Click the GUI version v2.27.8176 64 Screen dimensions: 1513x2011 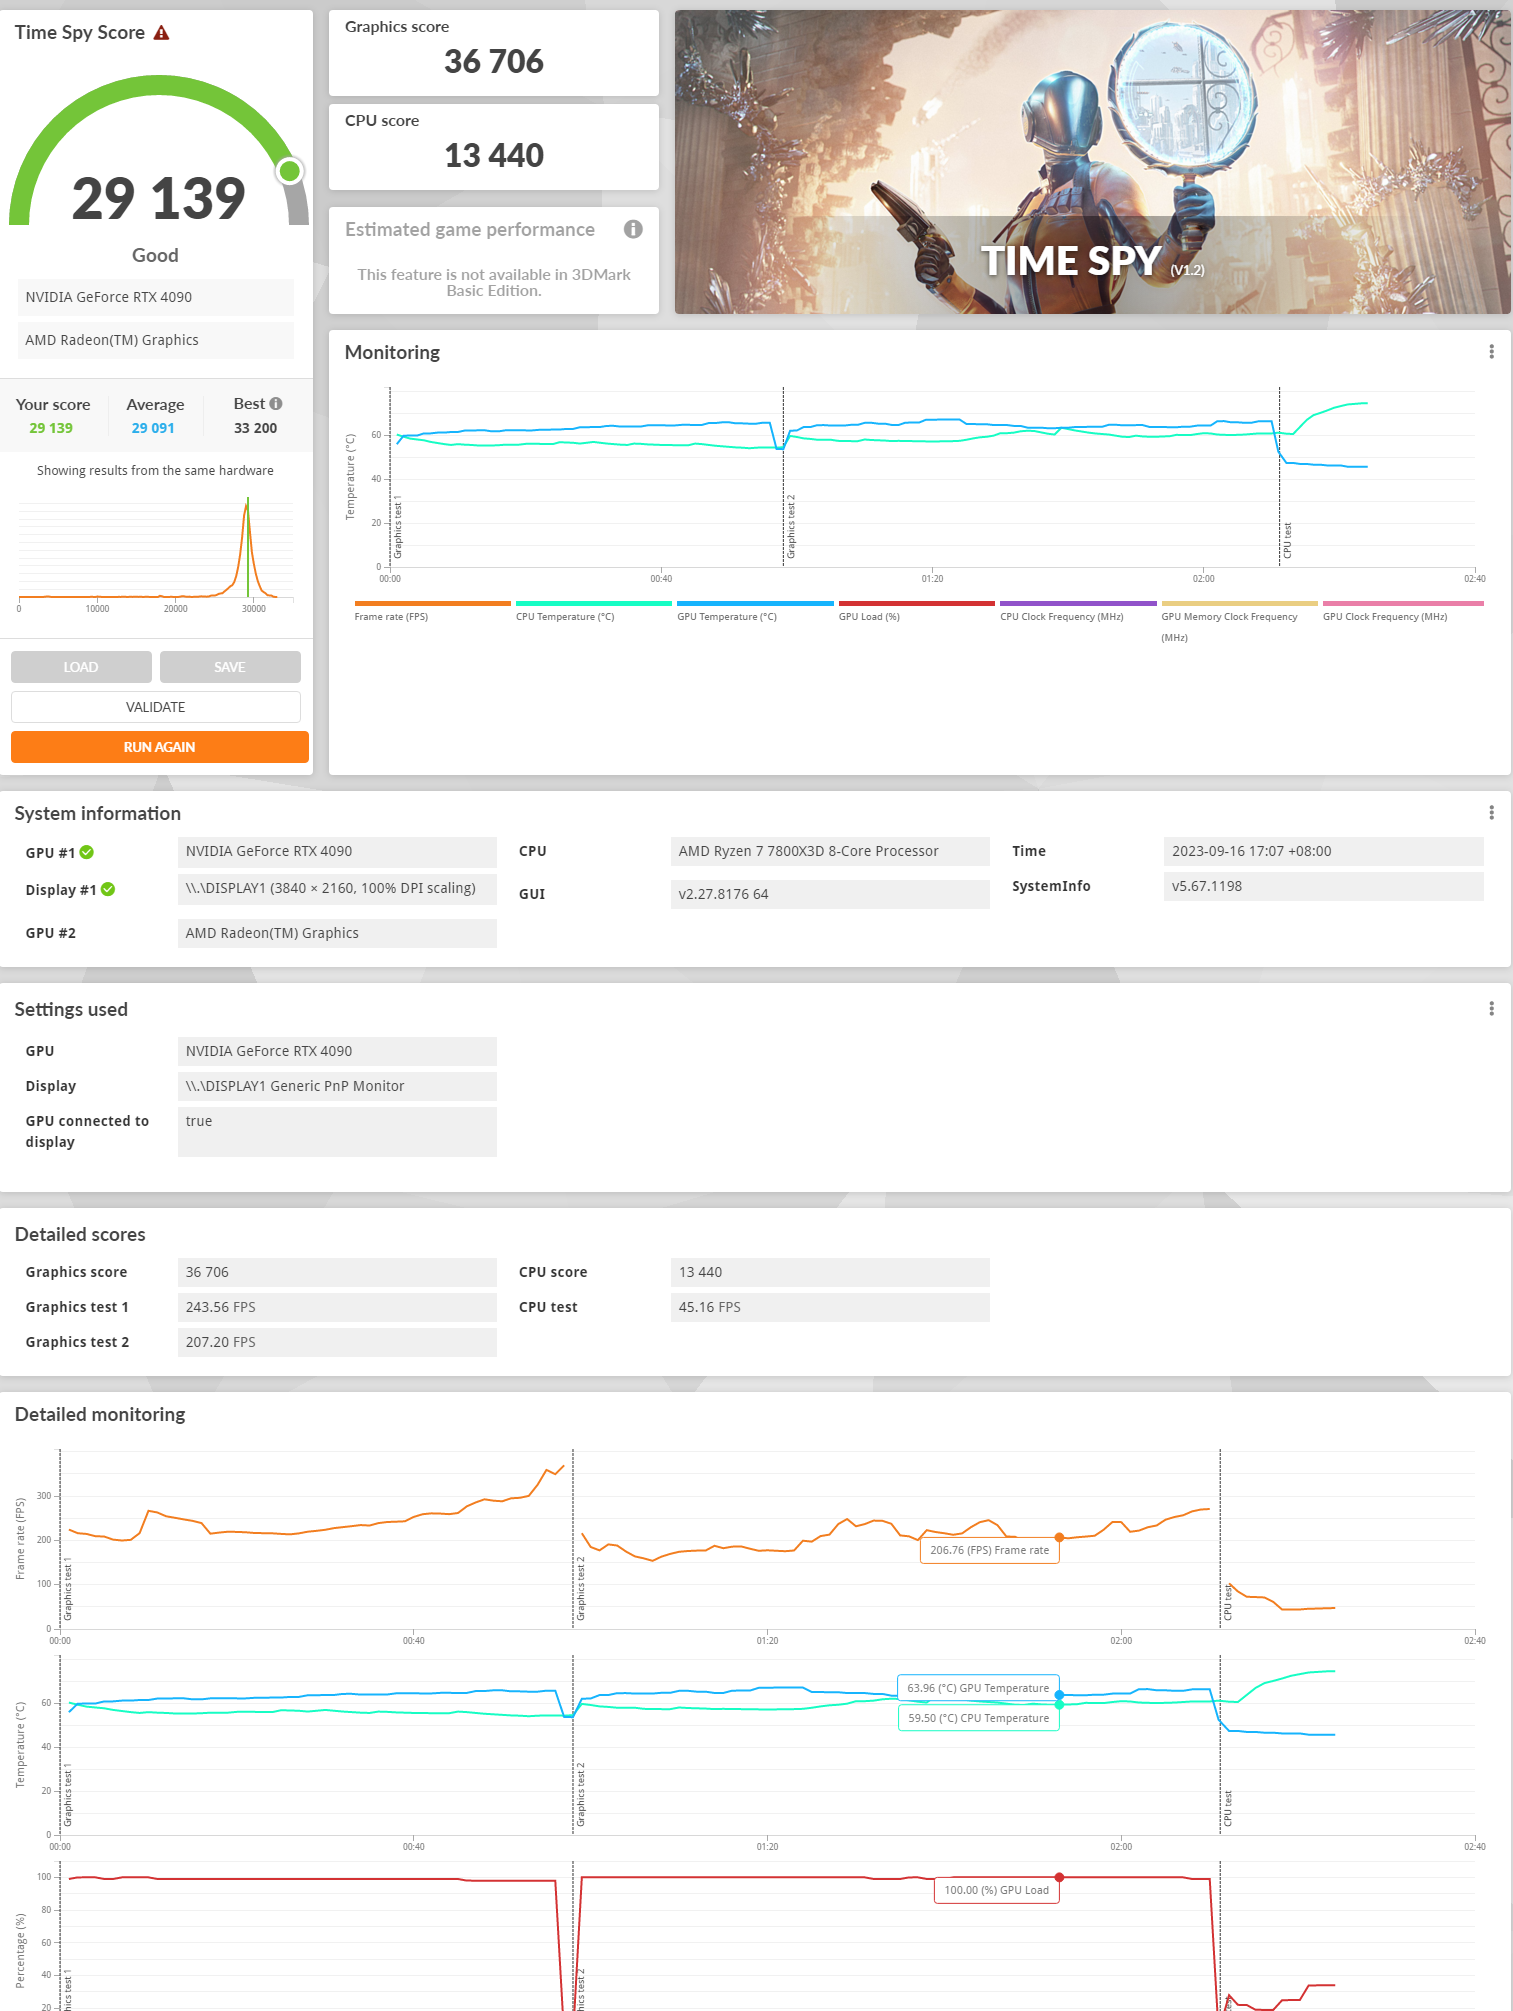click(x=830, y=894)
